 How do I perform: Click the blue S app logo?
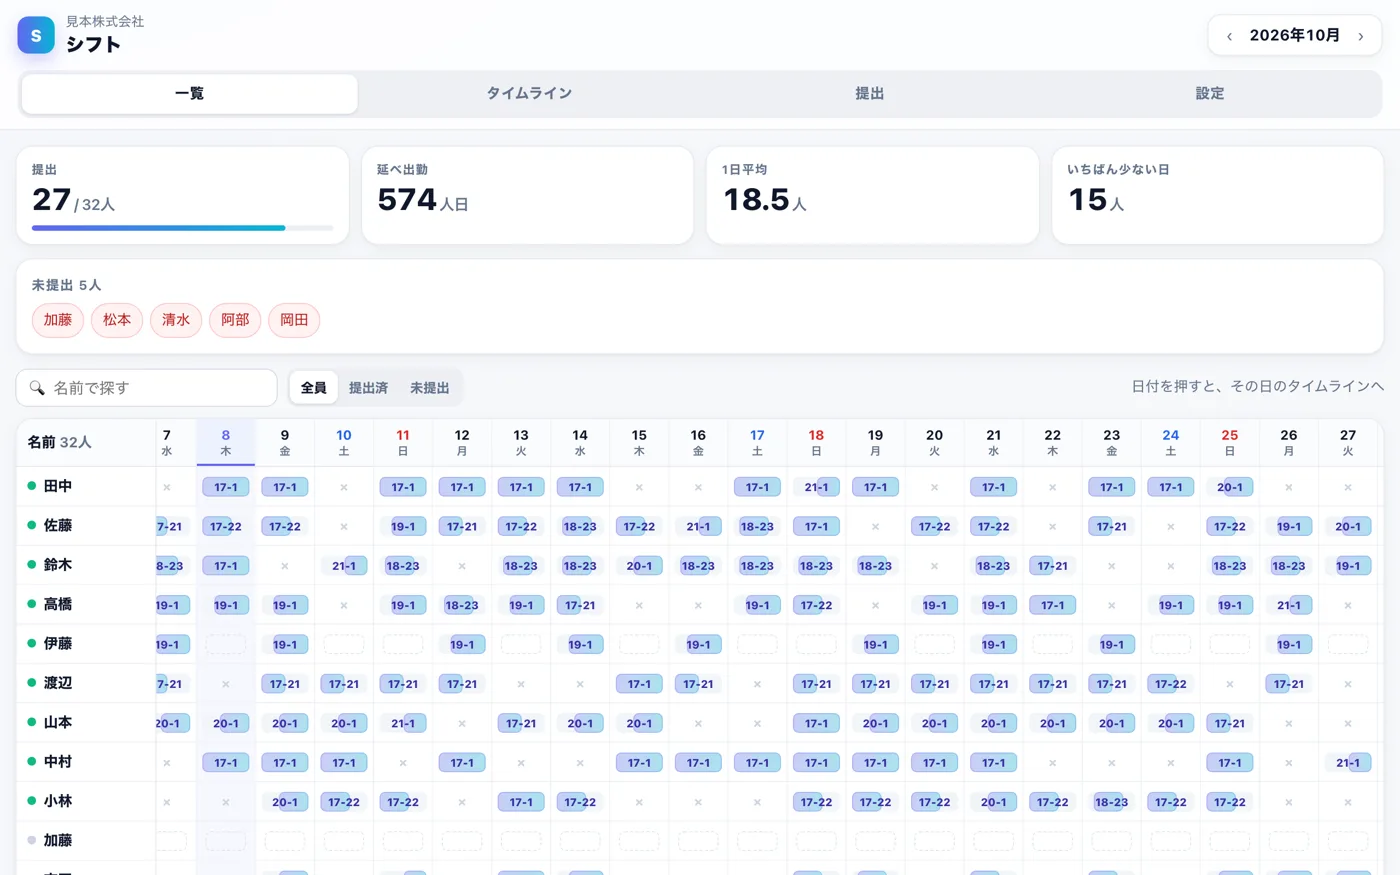(x=36, y=35)
